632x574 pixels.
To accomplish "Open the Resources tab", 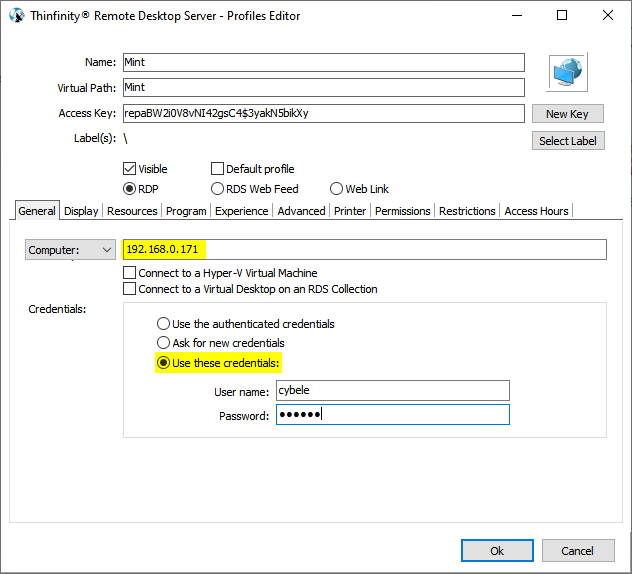I will 132,211.
